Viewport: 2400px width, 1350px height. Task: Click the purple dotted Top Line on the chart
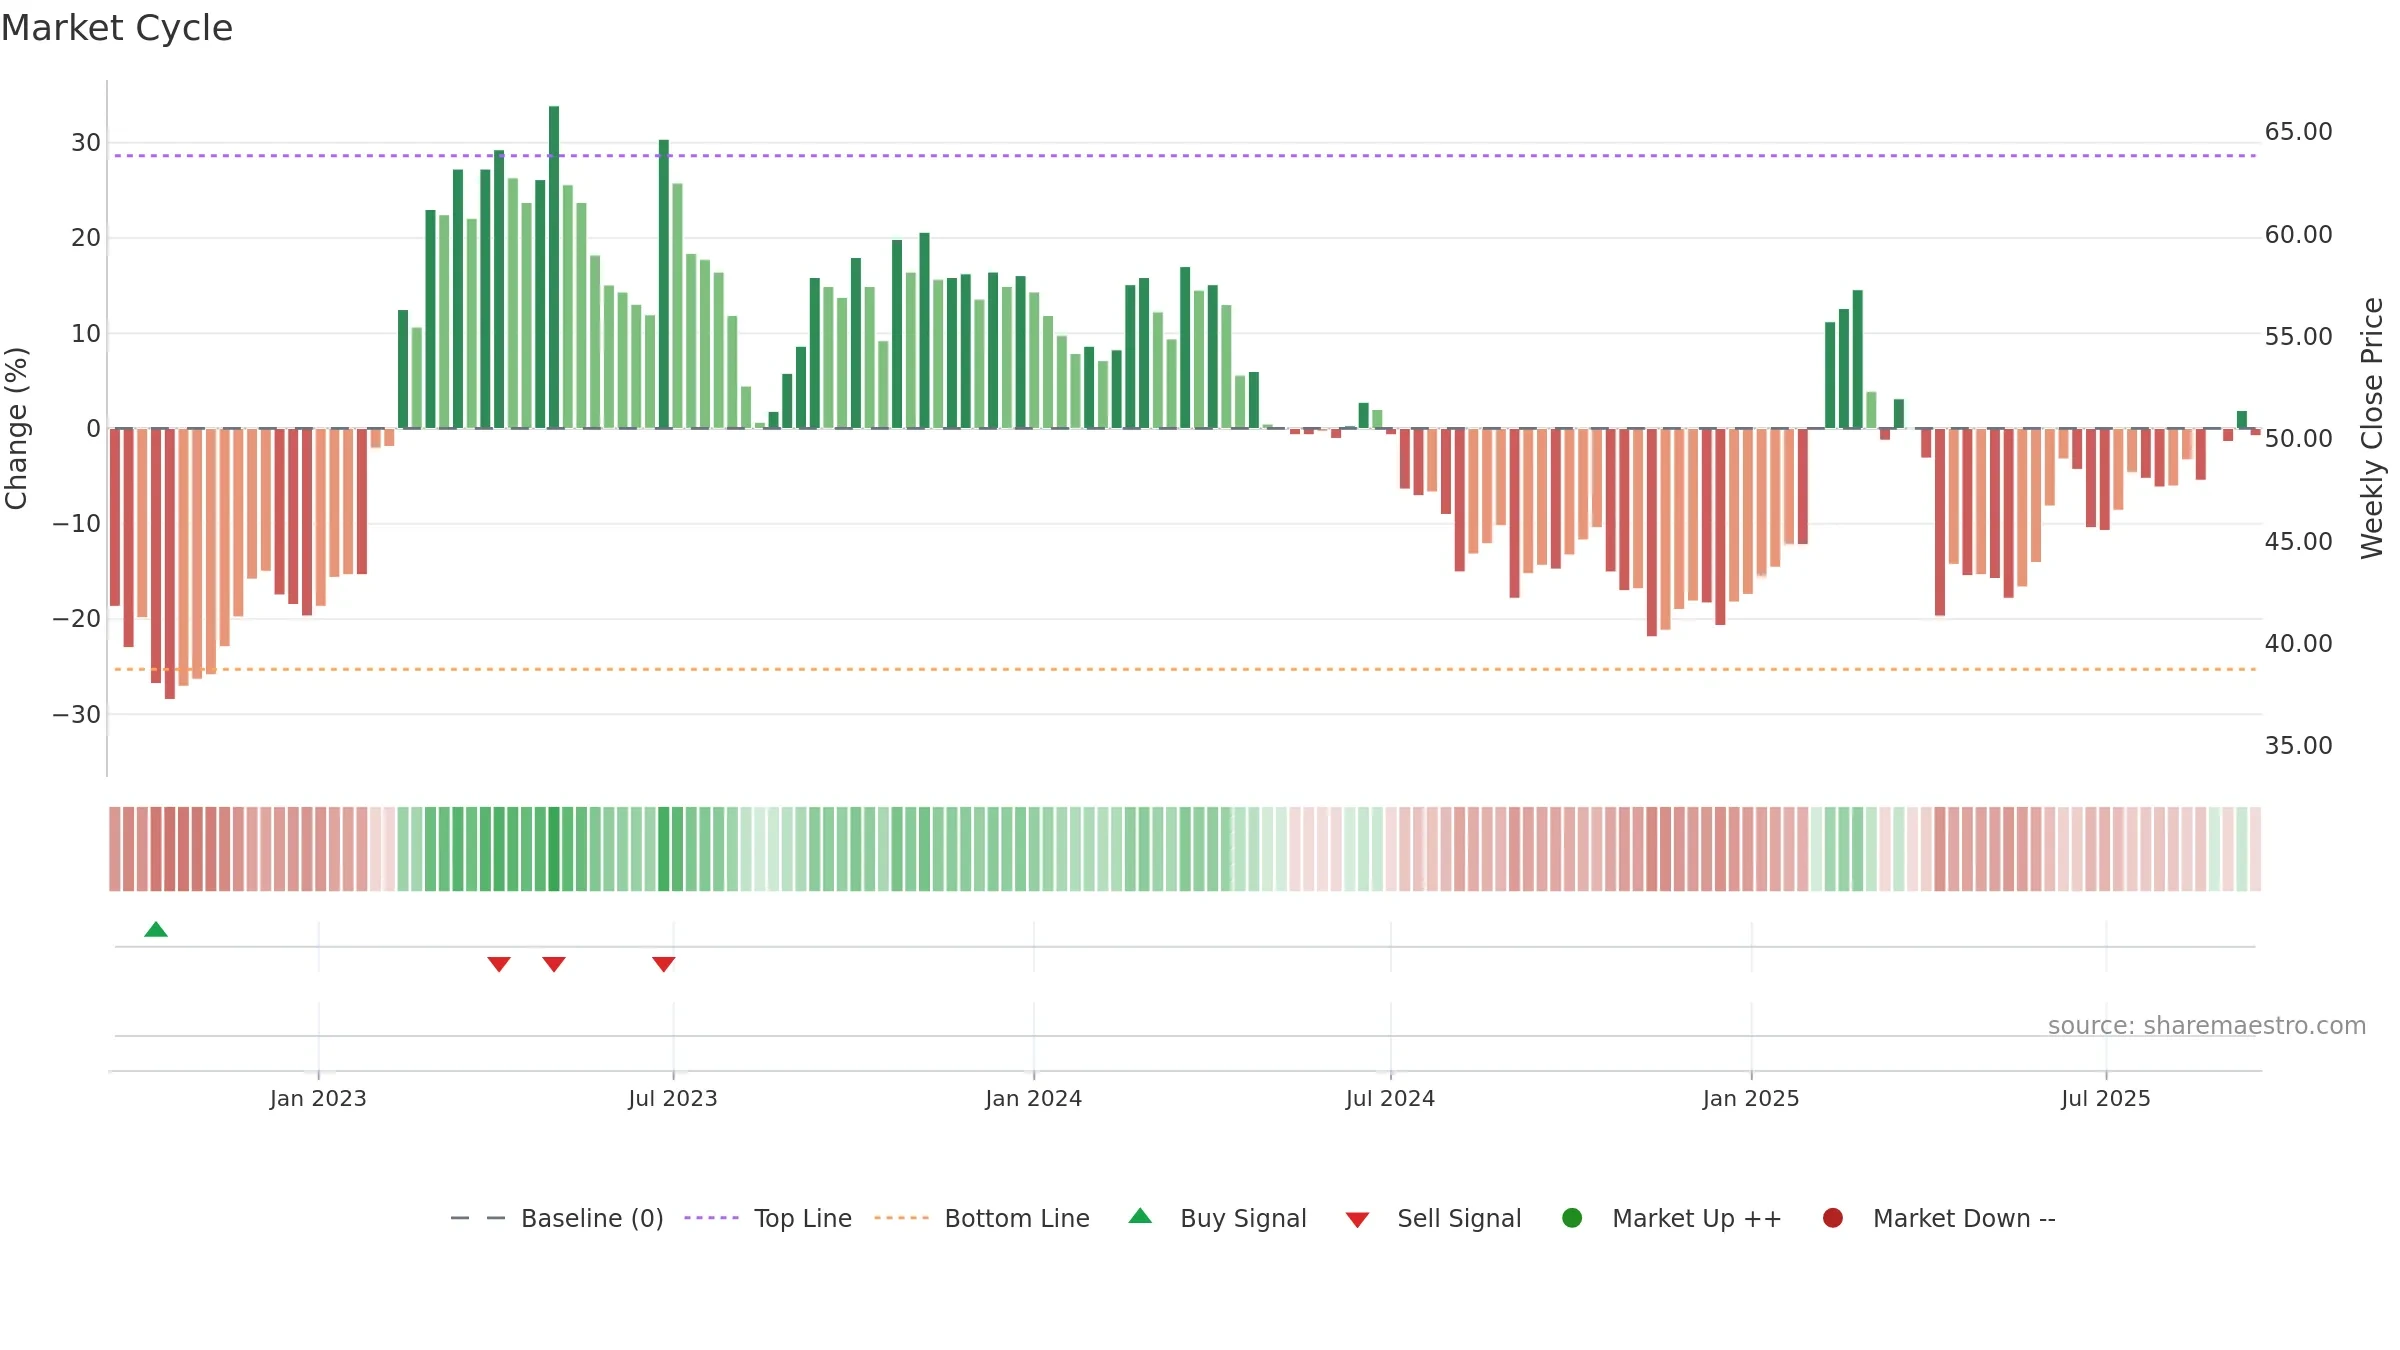[x=1185, y=156]
